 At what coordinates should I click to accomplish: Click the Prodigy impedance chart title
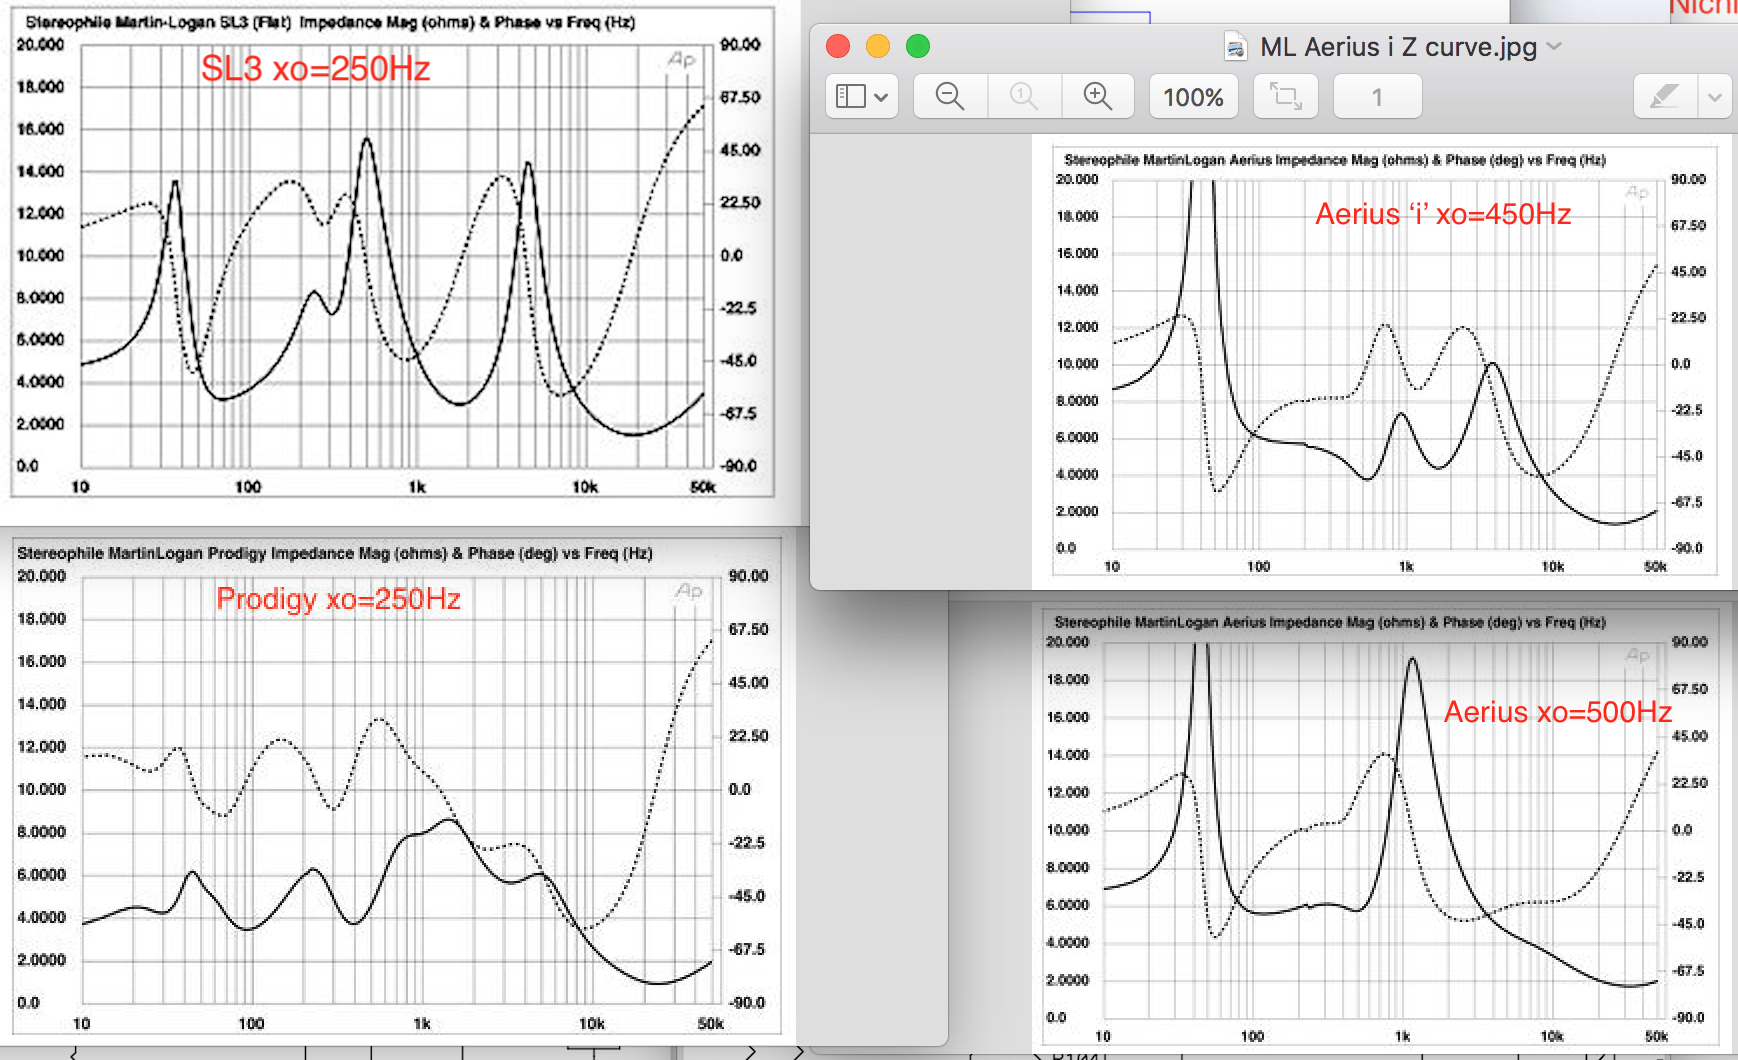pyautogui.click(x=335, y=553)
